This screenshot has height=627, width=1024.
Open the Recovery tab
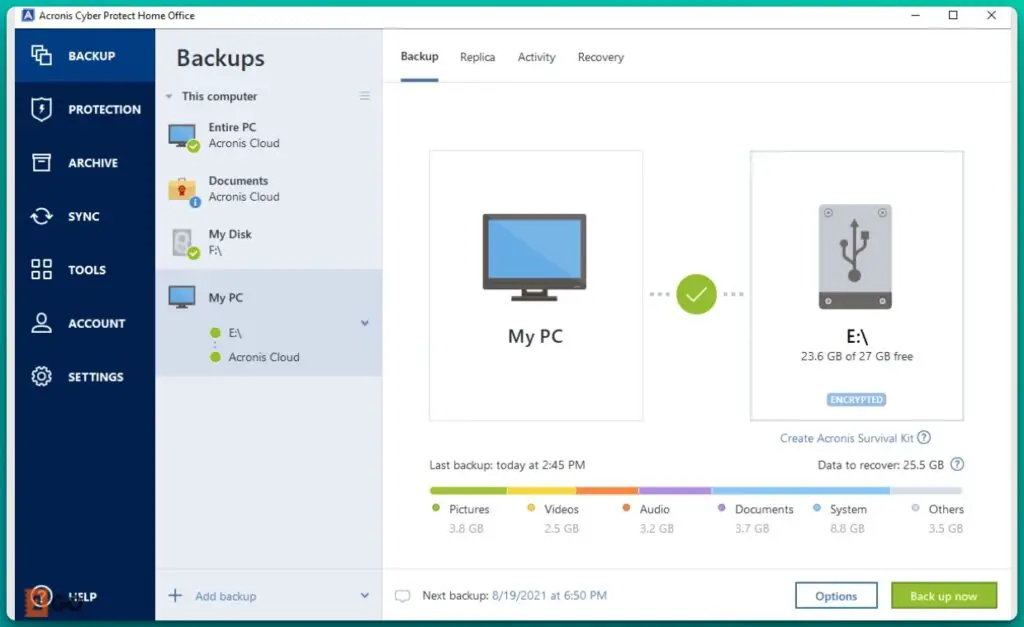tap(600, 57)
